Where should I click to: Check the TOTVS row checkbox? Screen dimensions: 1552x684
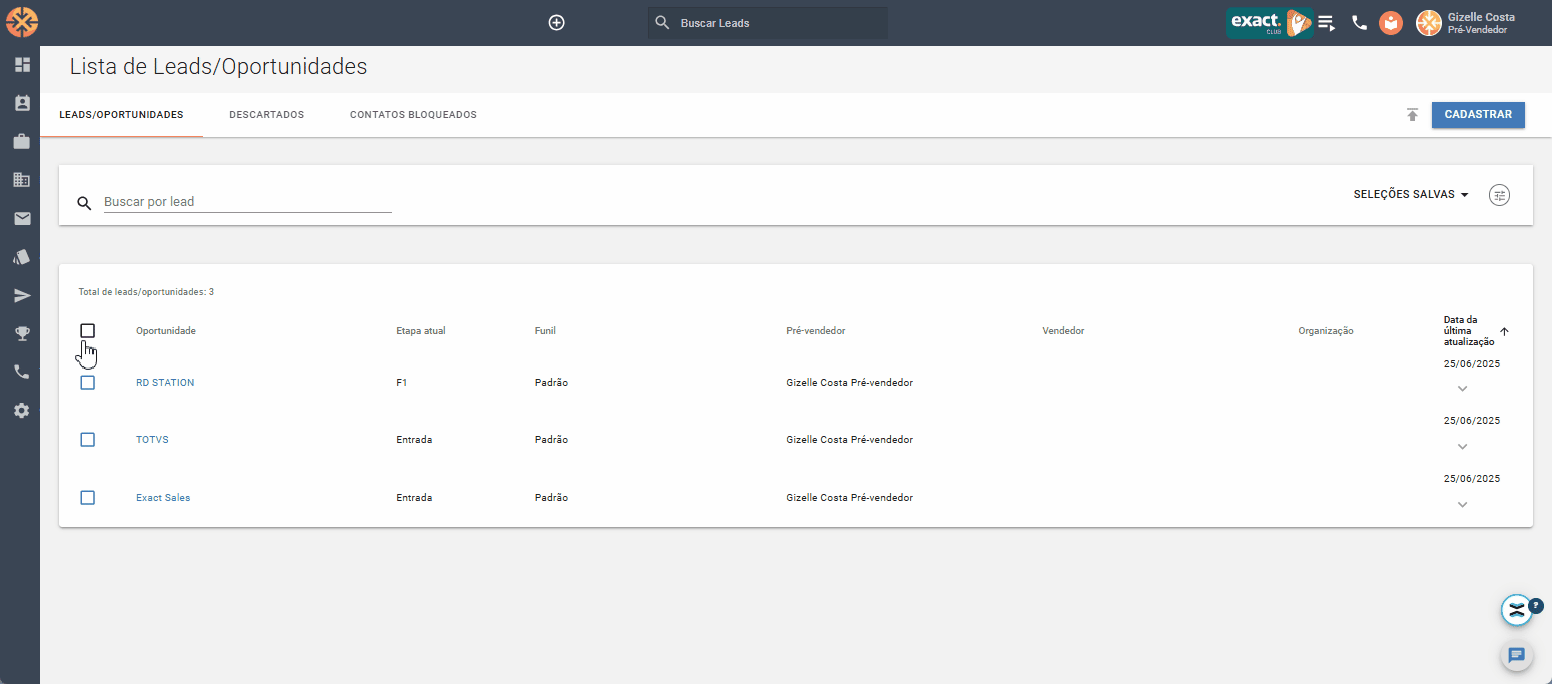click(x=87, y=440)
